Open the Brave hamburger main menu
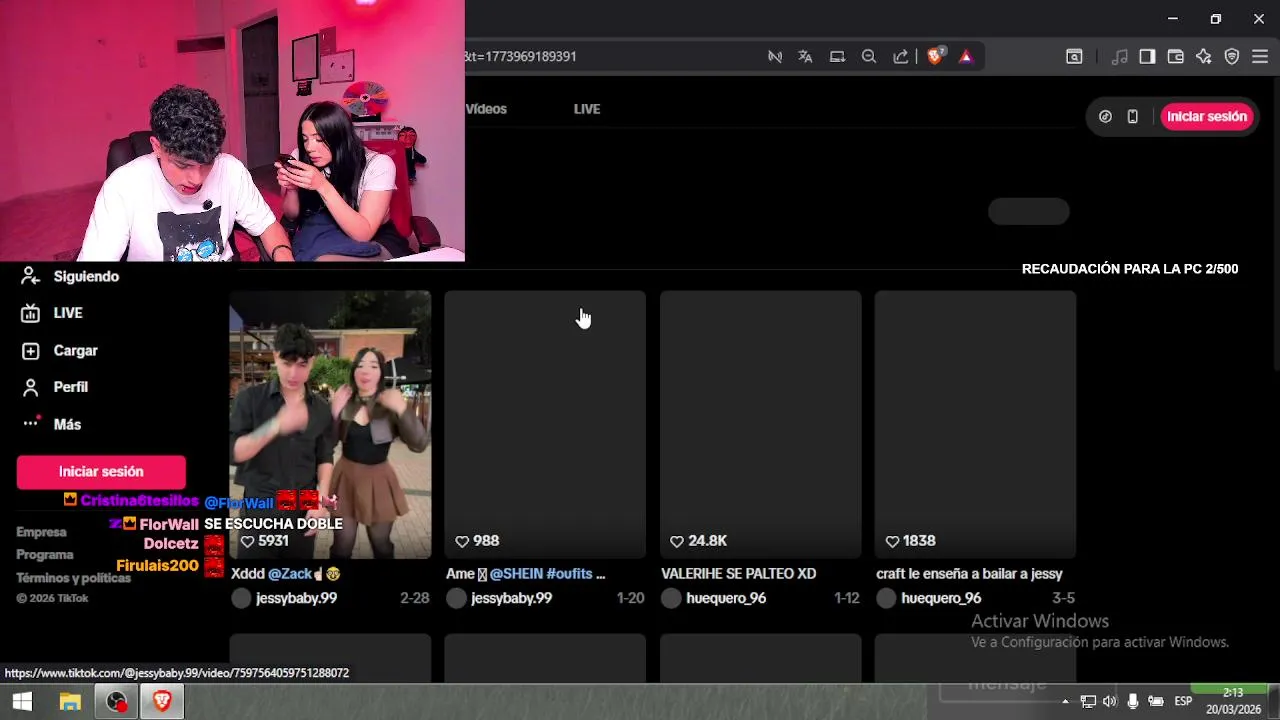Viewport: 1280px width, 720px height. point(1260,57)
